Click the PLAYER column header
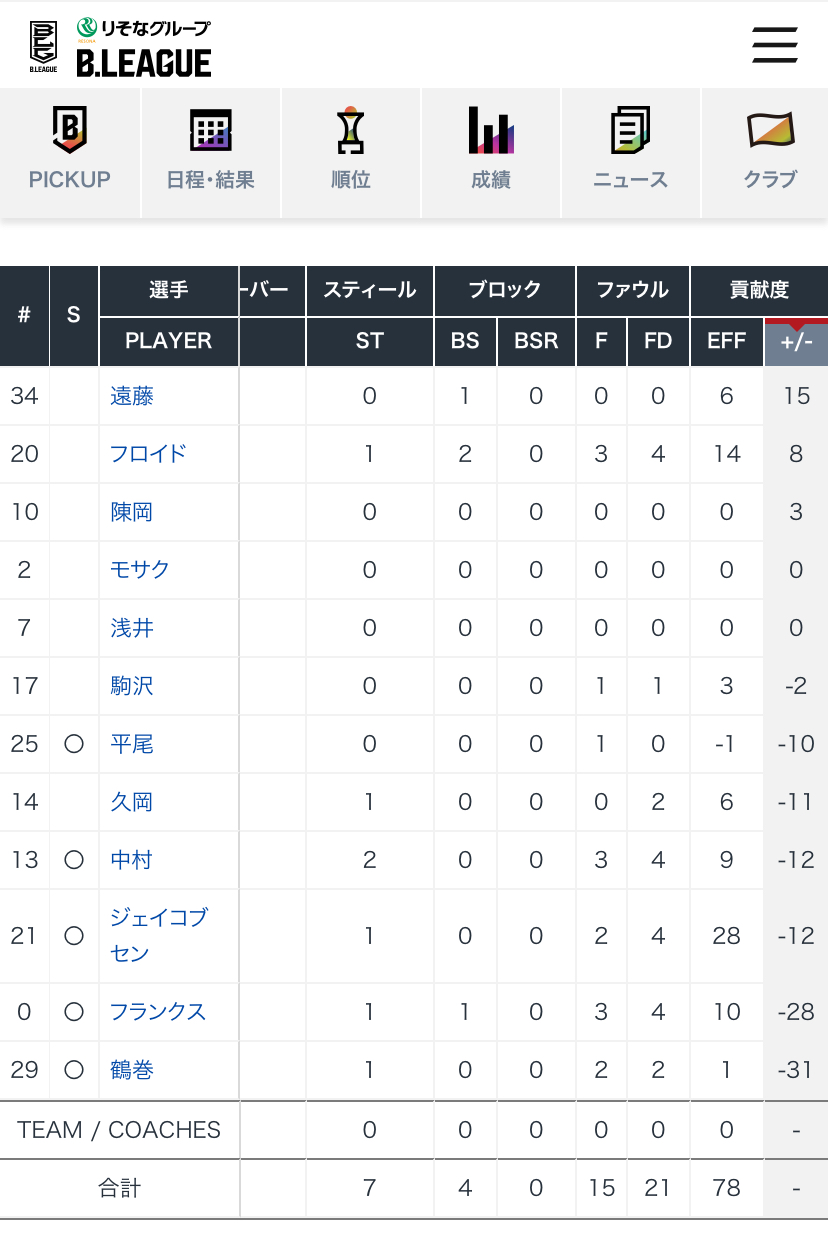The image size is (828, 1253). tap(169, 341)
